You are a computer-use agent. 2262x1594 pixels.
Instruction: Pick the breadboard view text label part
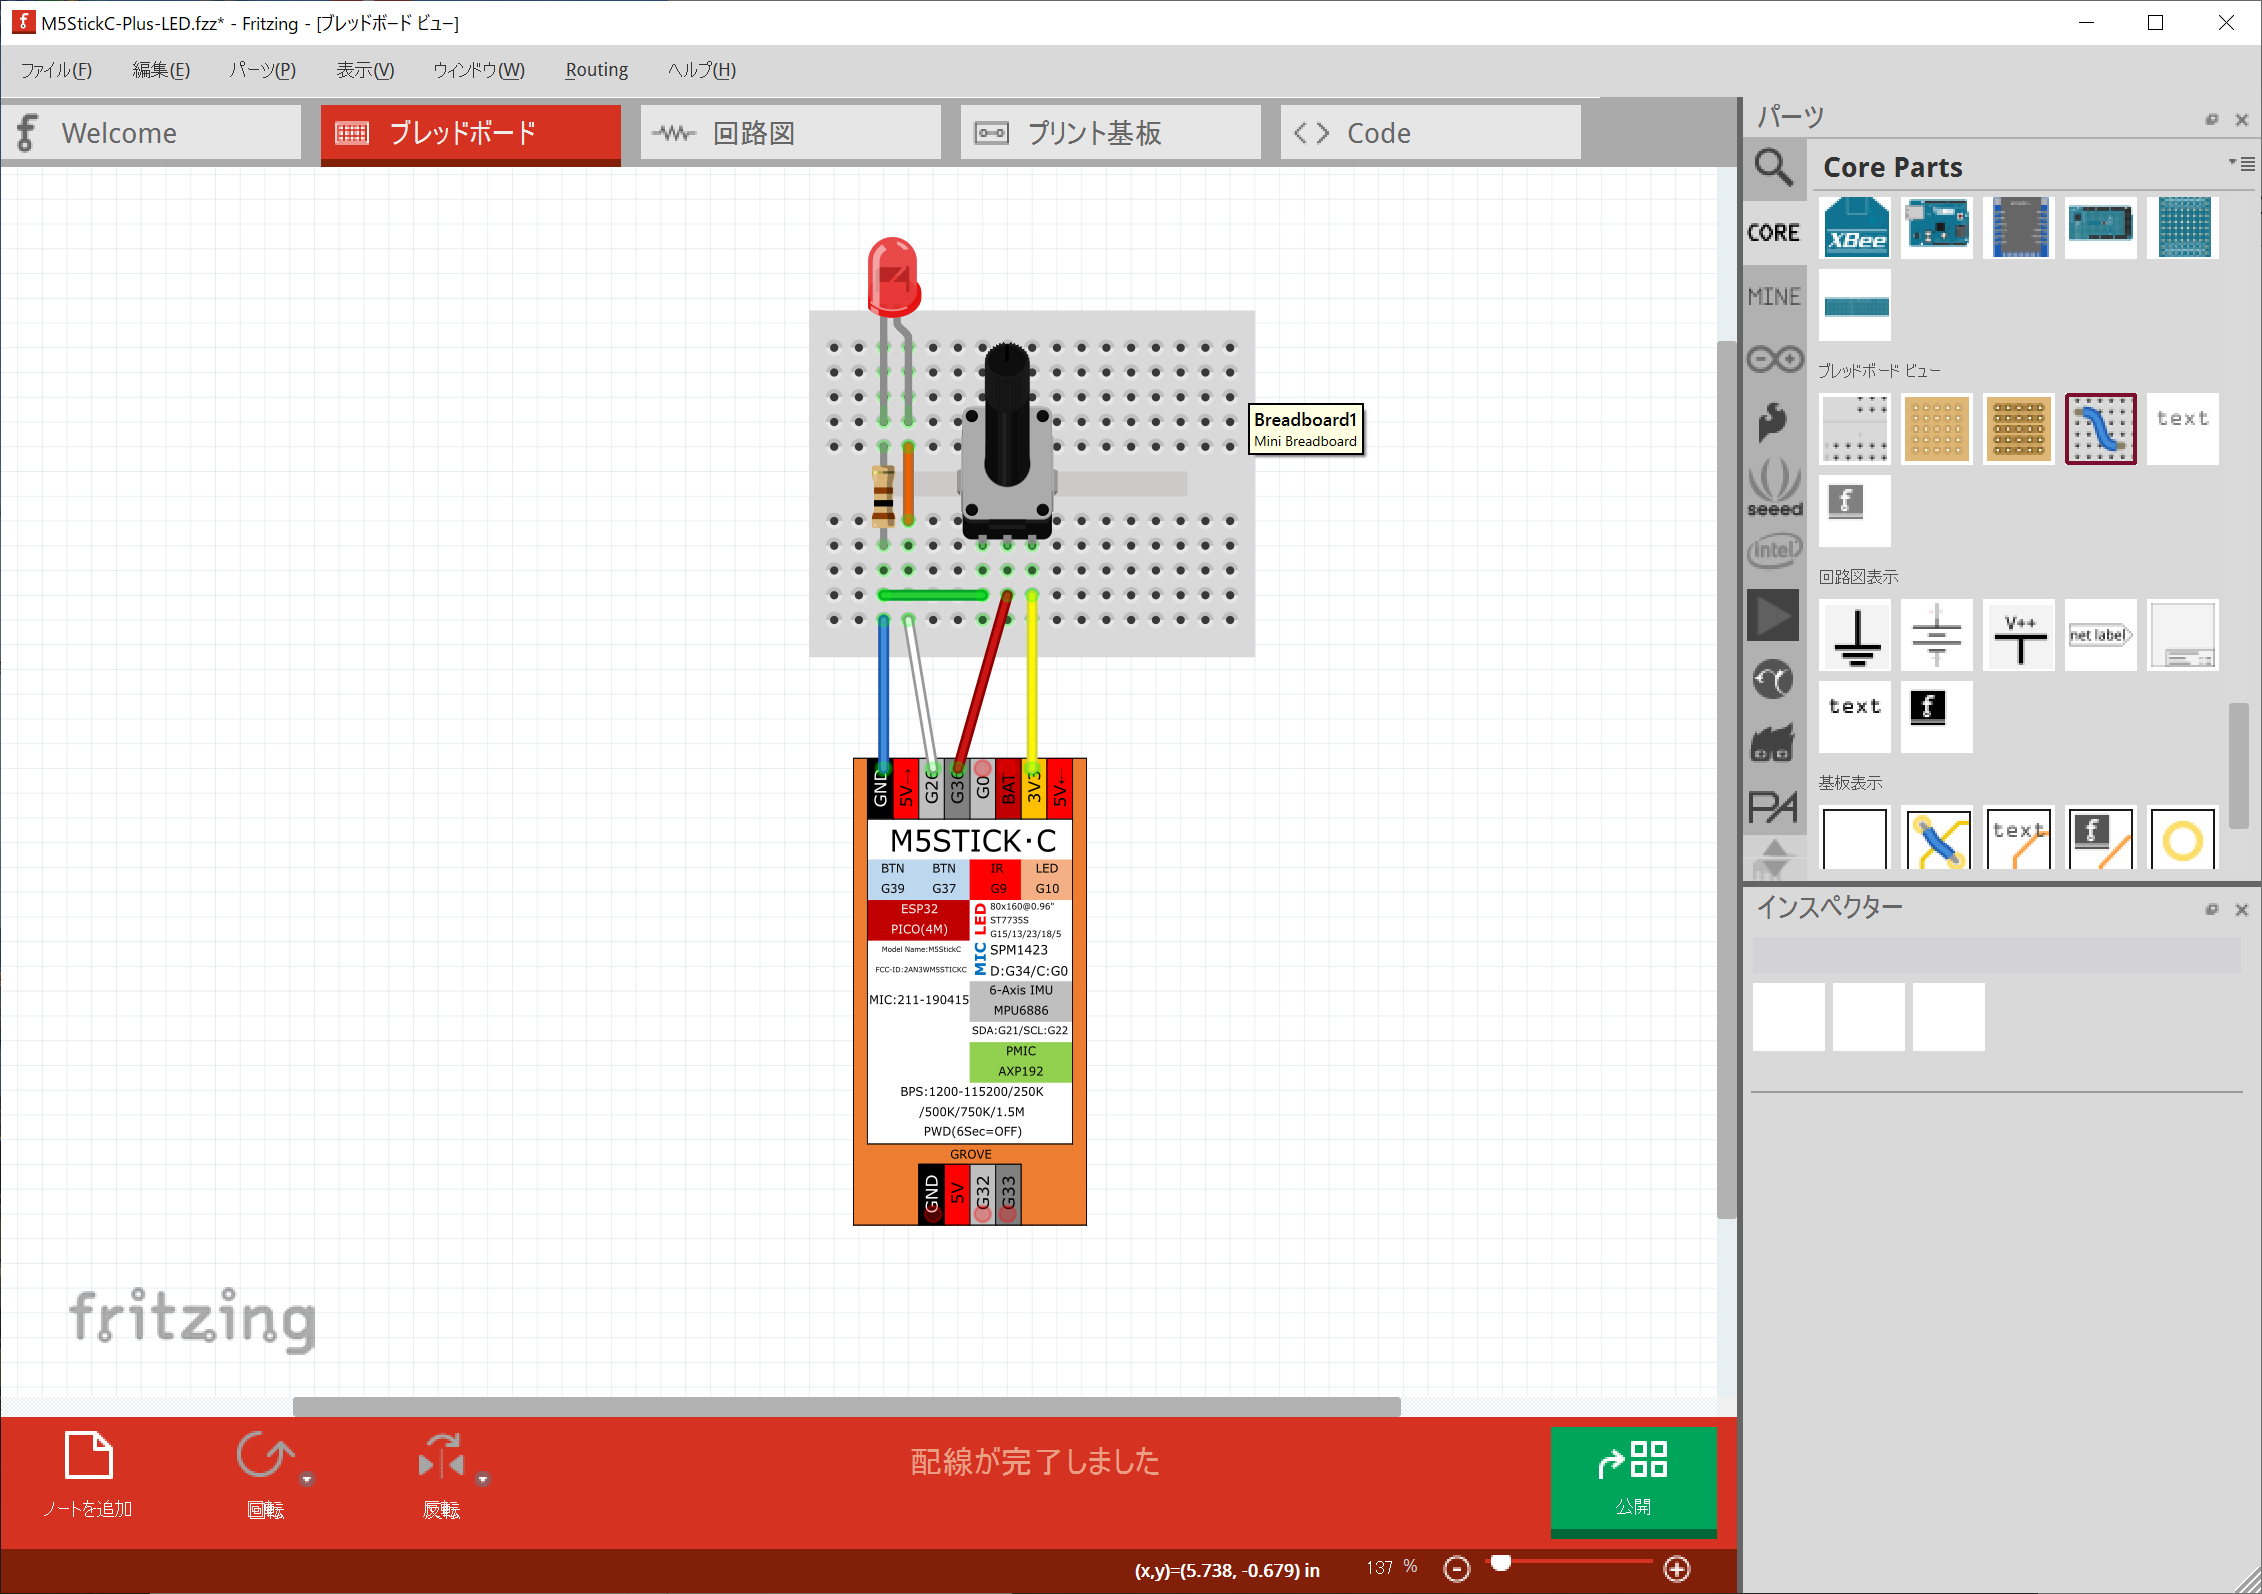(x=2183, y=429)
